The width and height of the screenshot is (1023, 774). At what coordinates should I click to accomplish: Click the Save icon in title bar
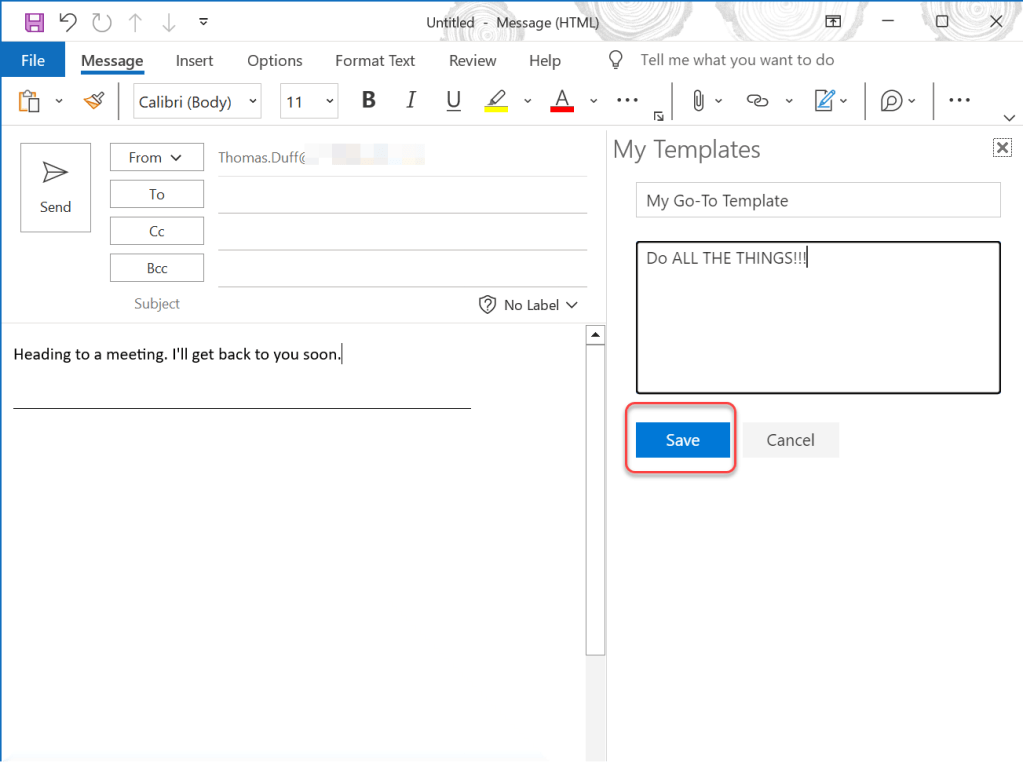click(34, 22)
